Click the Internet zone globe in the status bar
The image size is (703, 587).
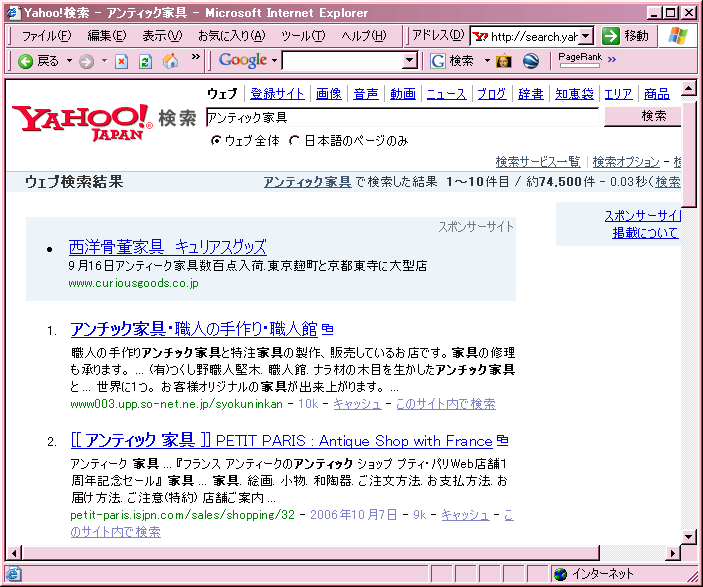560,574
